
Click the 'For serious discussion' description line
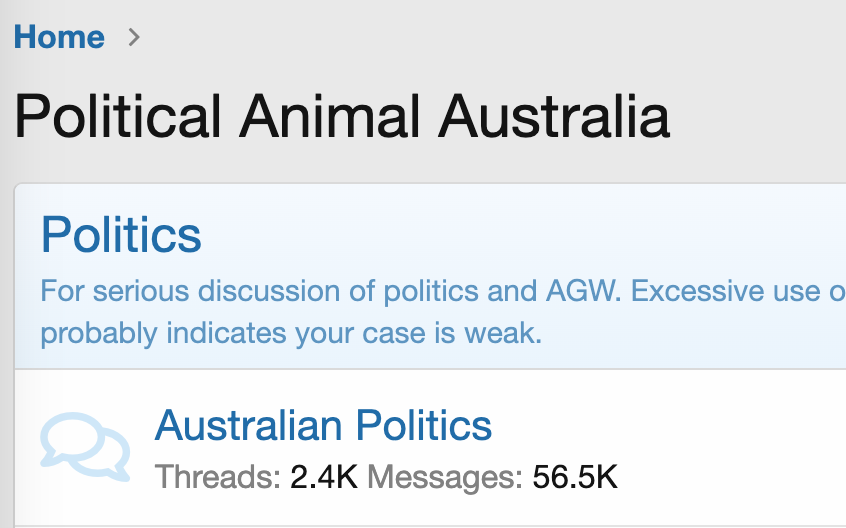pos(300,293)
